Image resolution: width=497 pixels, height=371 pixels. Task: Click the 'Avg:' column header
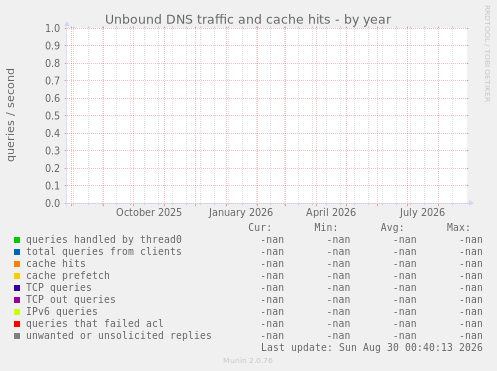[392, 228]
